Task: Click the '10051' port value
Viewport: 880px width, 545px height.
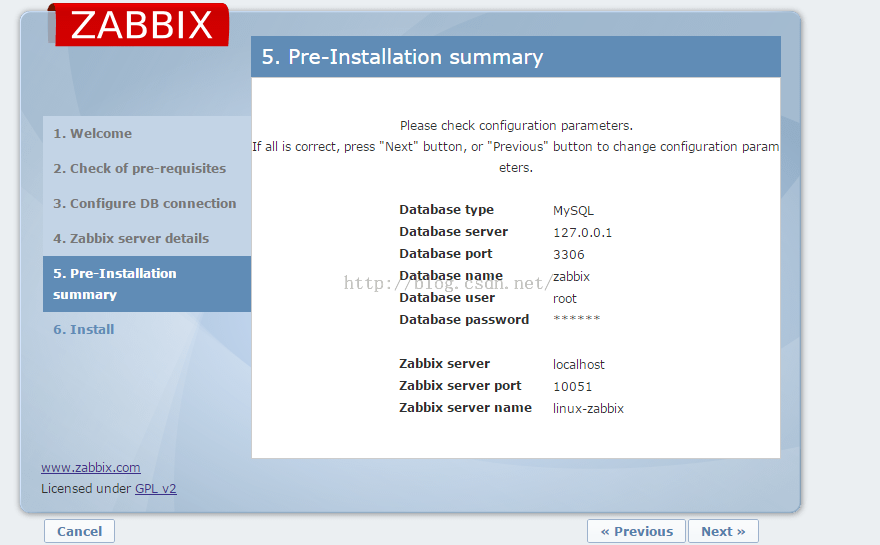Action: tap(572, 387)
